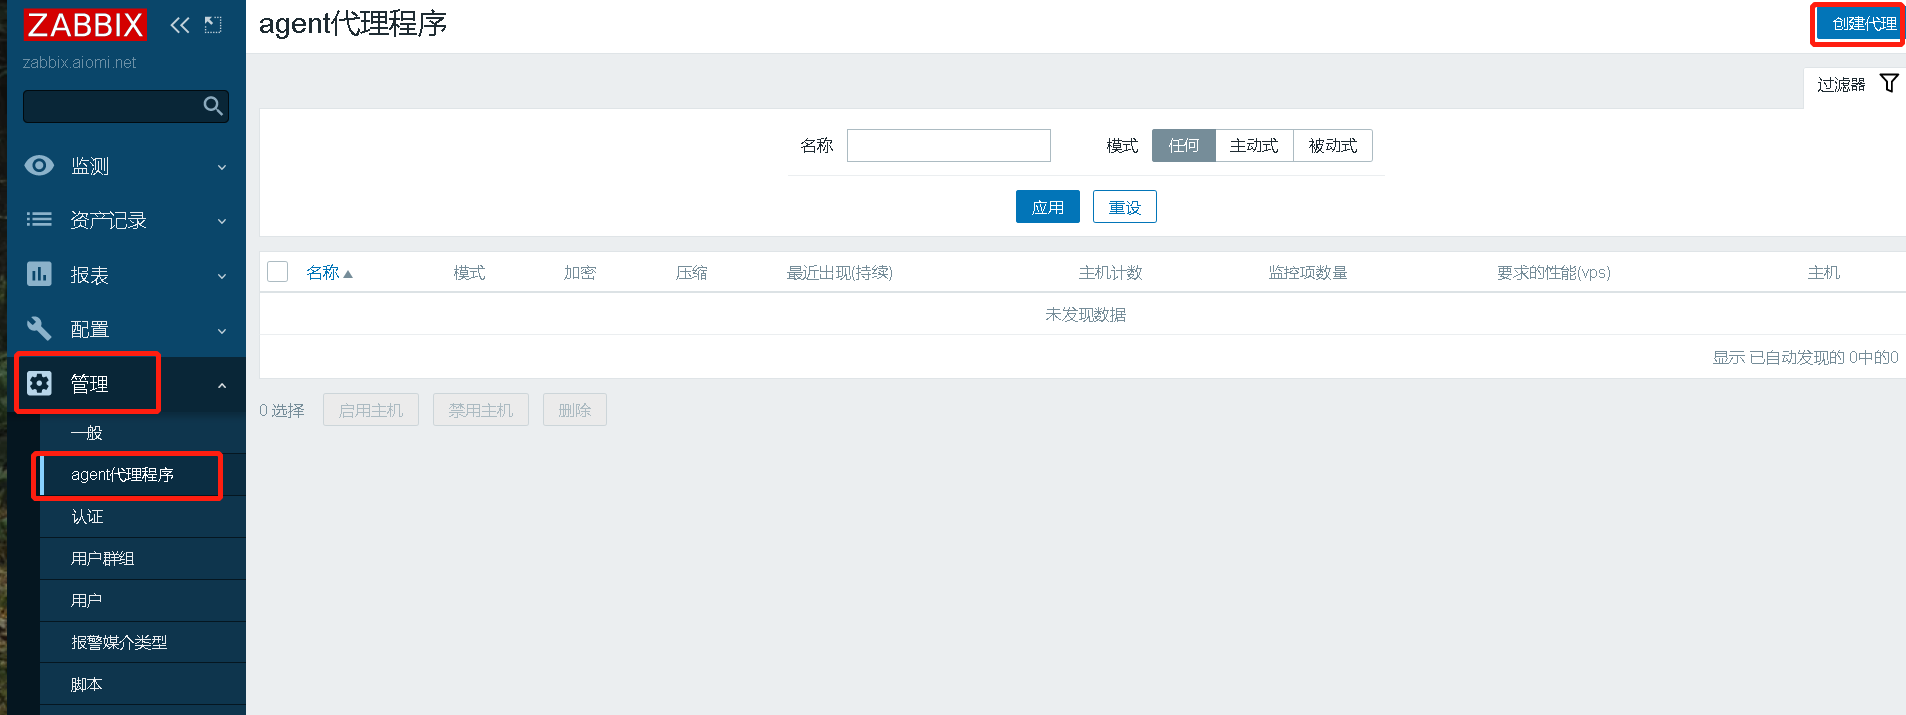Select 任何 mode option

tap(1184, 146)
